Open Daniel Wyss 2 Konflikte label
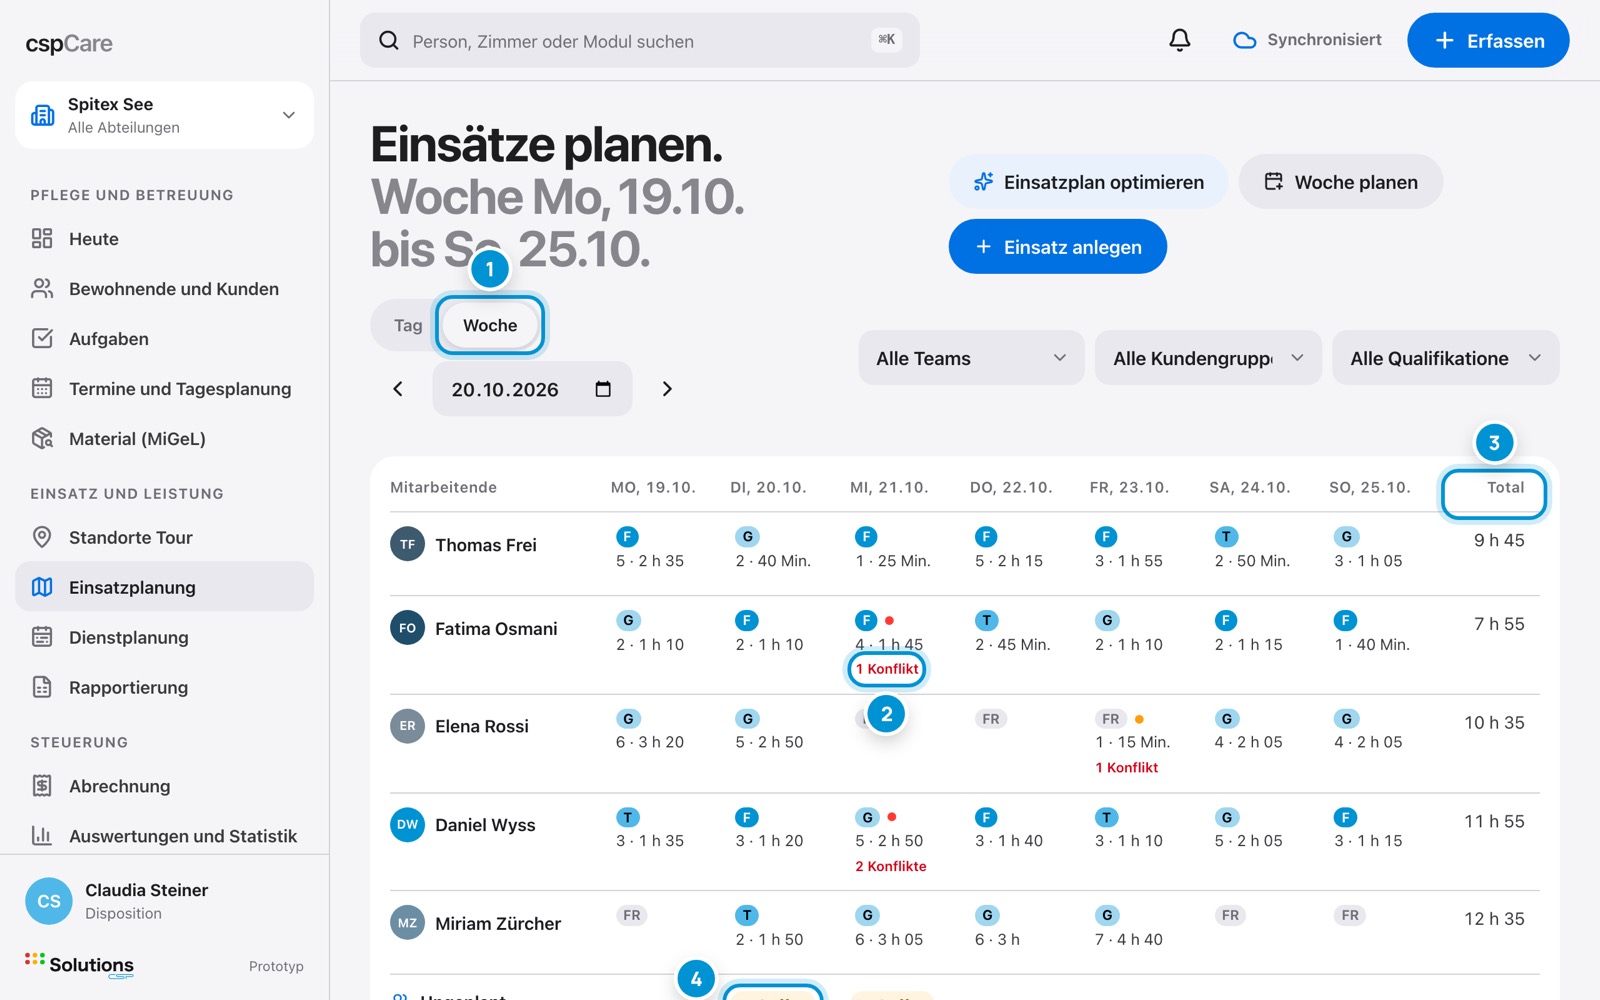 point(891,866)
